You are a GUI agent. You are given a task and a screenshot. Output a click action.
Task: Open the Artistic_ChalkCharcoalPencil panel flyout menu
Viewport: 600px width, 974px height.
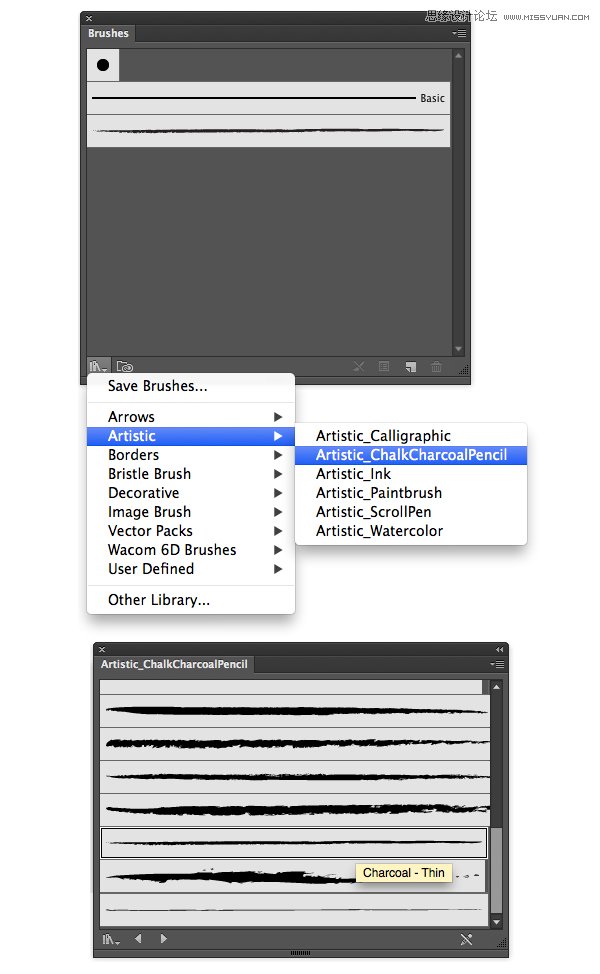498,664
